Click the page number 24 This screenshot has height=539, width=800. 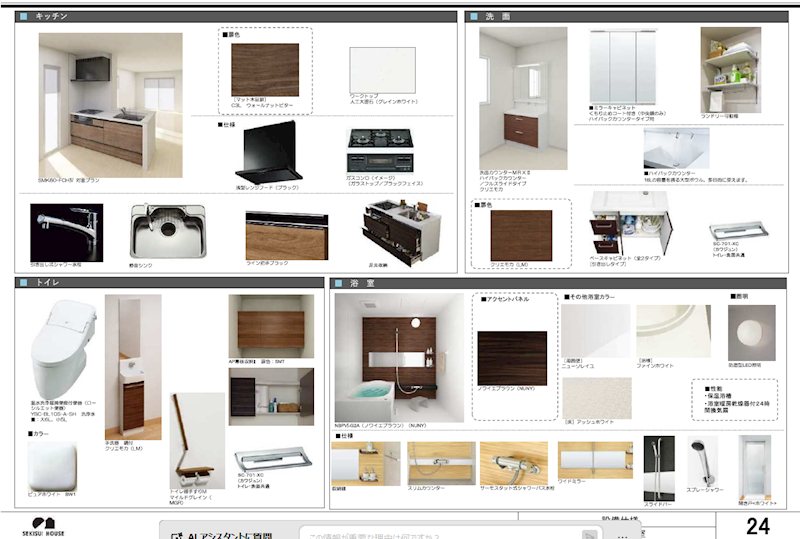758,526
